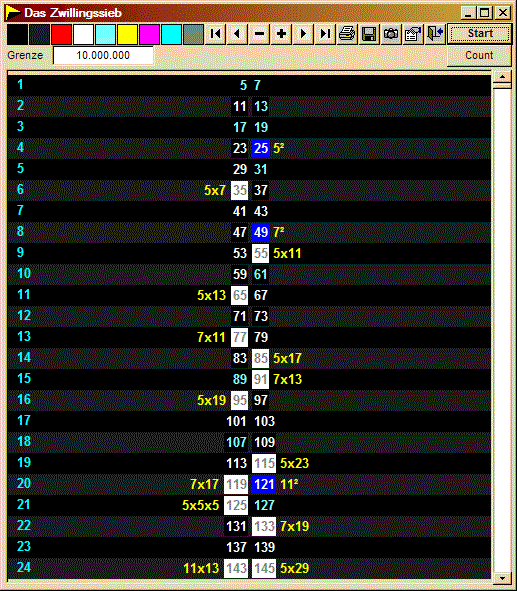This screenshot has width=517, height=591.
Task: Click the minus decrease icon
Action: [259, 34]
